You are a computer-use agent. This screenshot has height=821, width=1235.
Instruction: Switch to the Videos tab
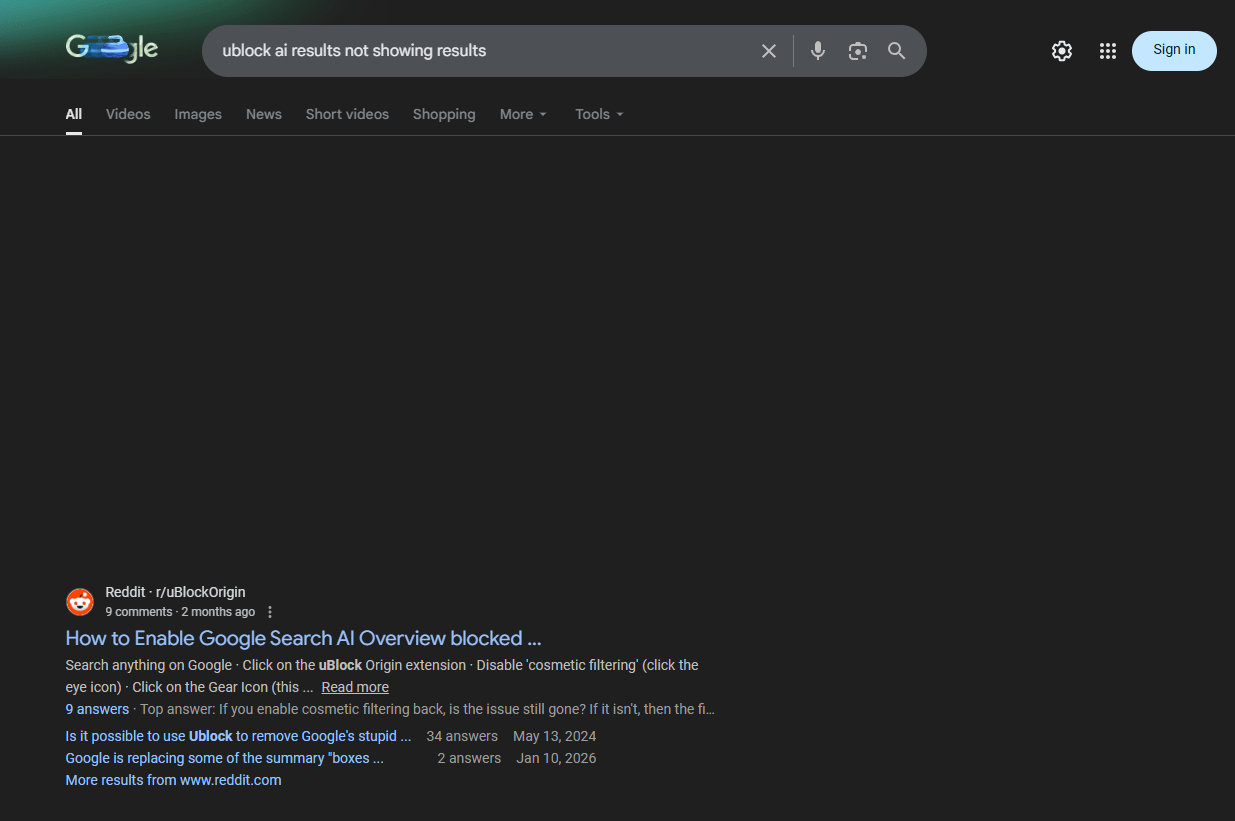(128, 114)
